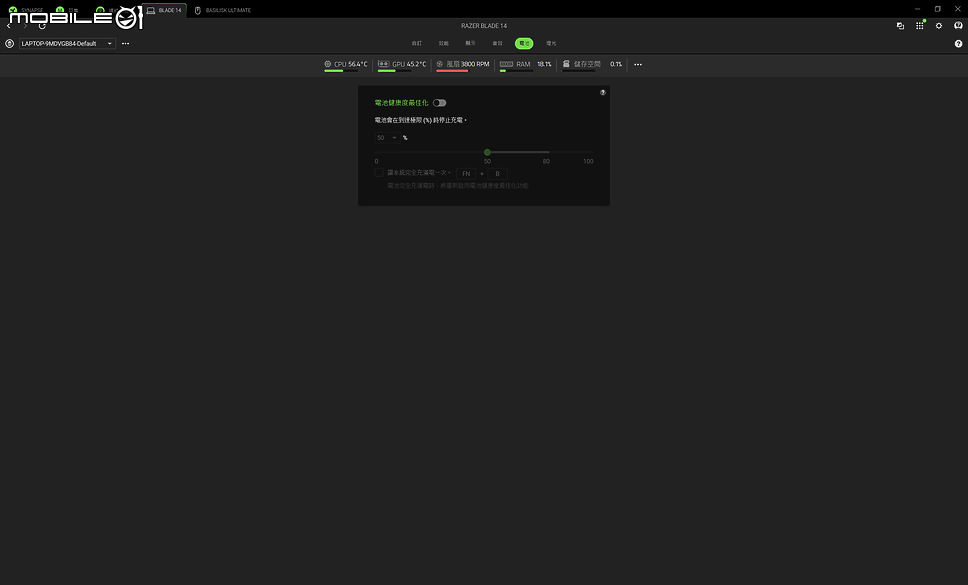Restore down the Razer Synapse window
The height and width of the screenshot is (585, 968).
click(x=938, y=9)
